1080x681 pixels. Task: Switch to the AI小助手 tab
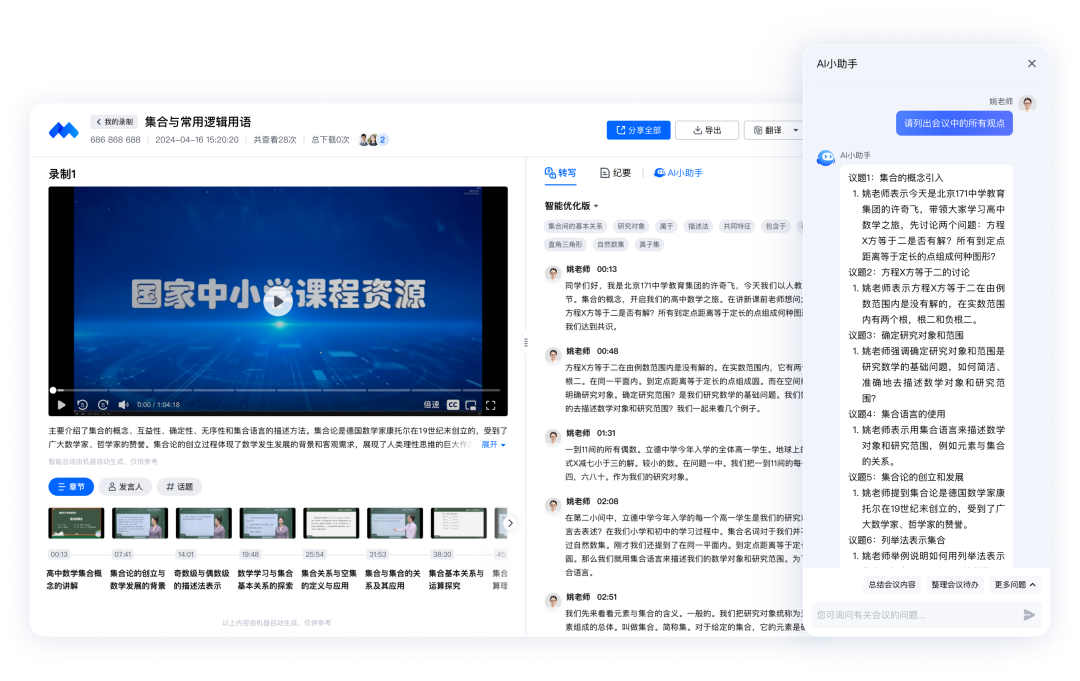click(681, 172)
